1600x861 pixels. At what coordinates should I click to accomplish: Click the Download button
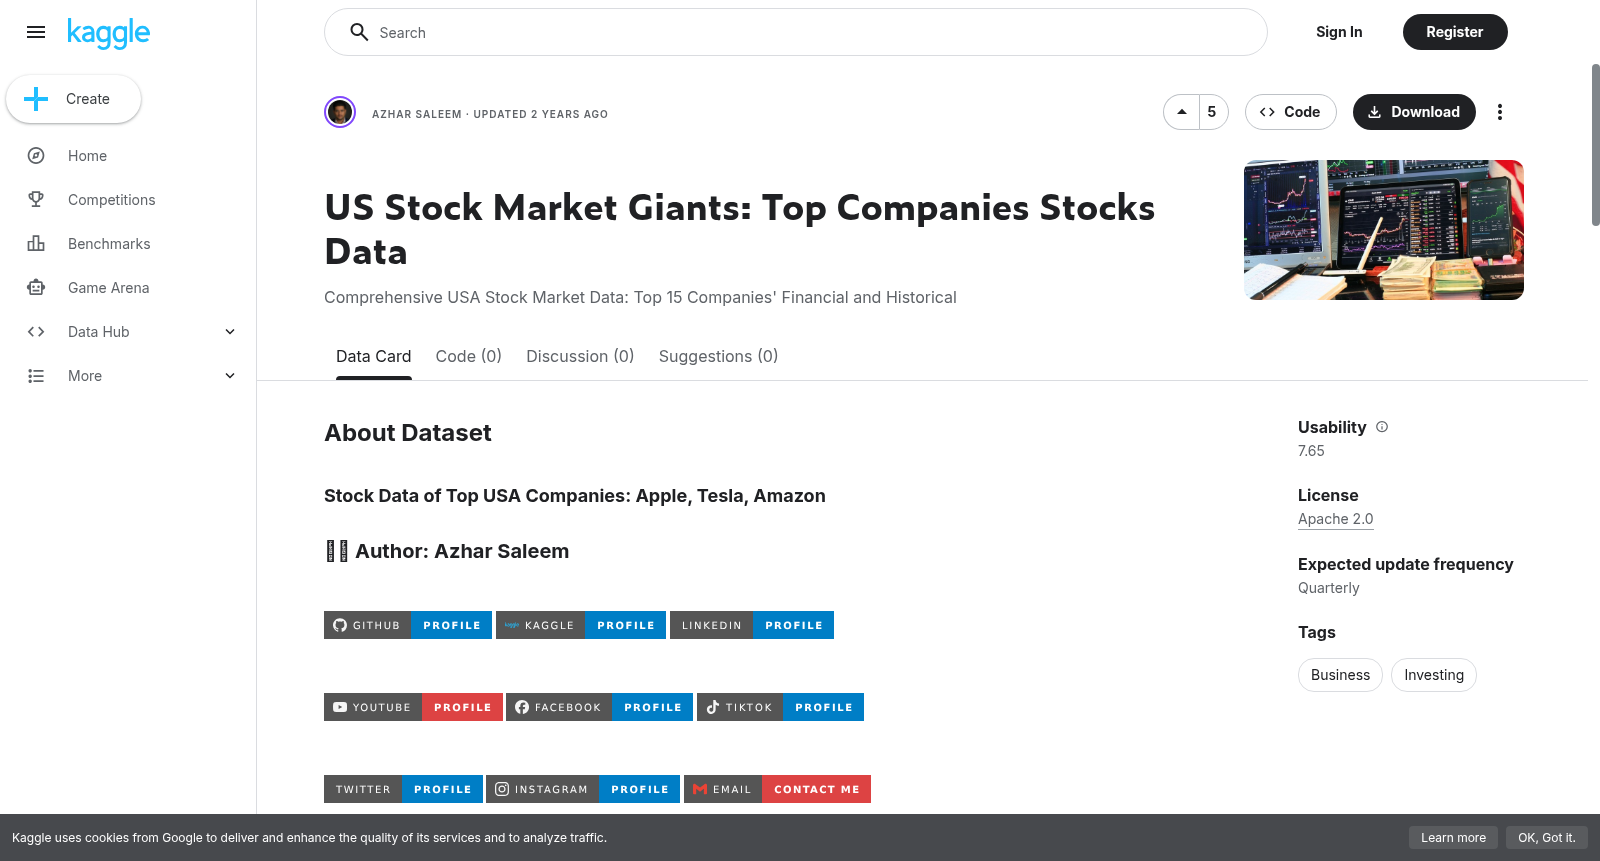[1414, 112]
